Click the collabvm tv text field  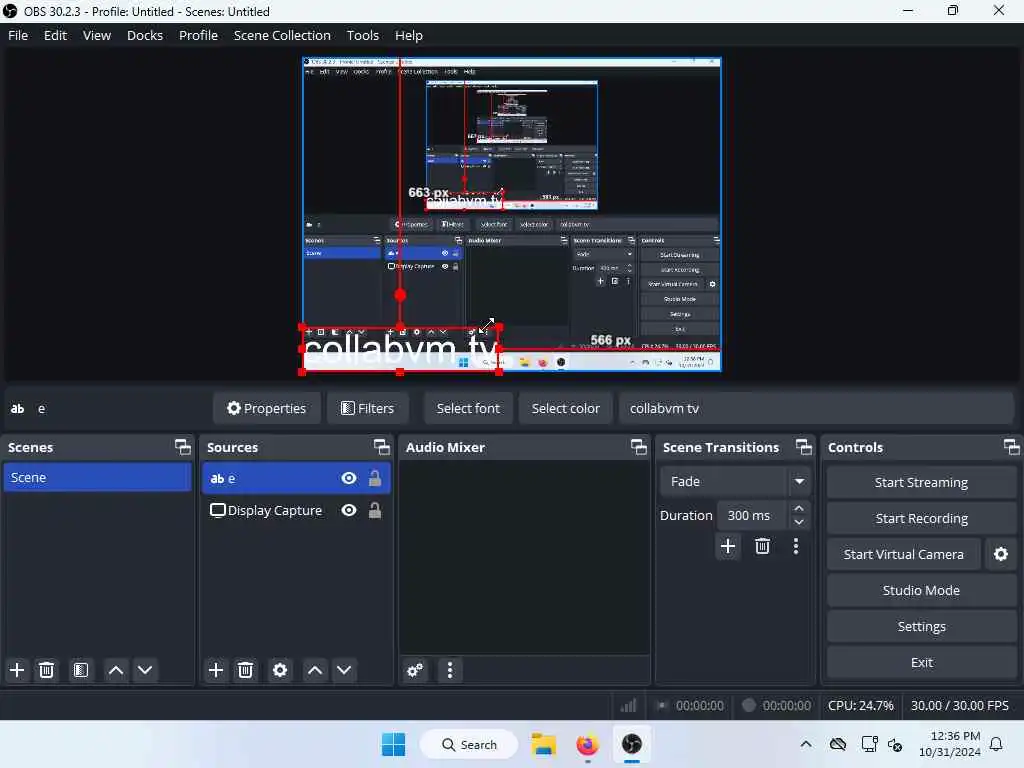(816, 408)
